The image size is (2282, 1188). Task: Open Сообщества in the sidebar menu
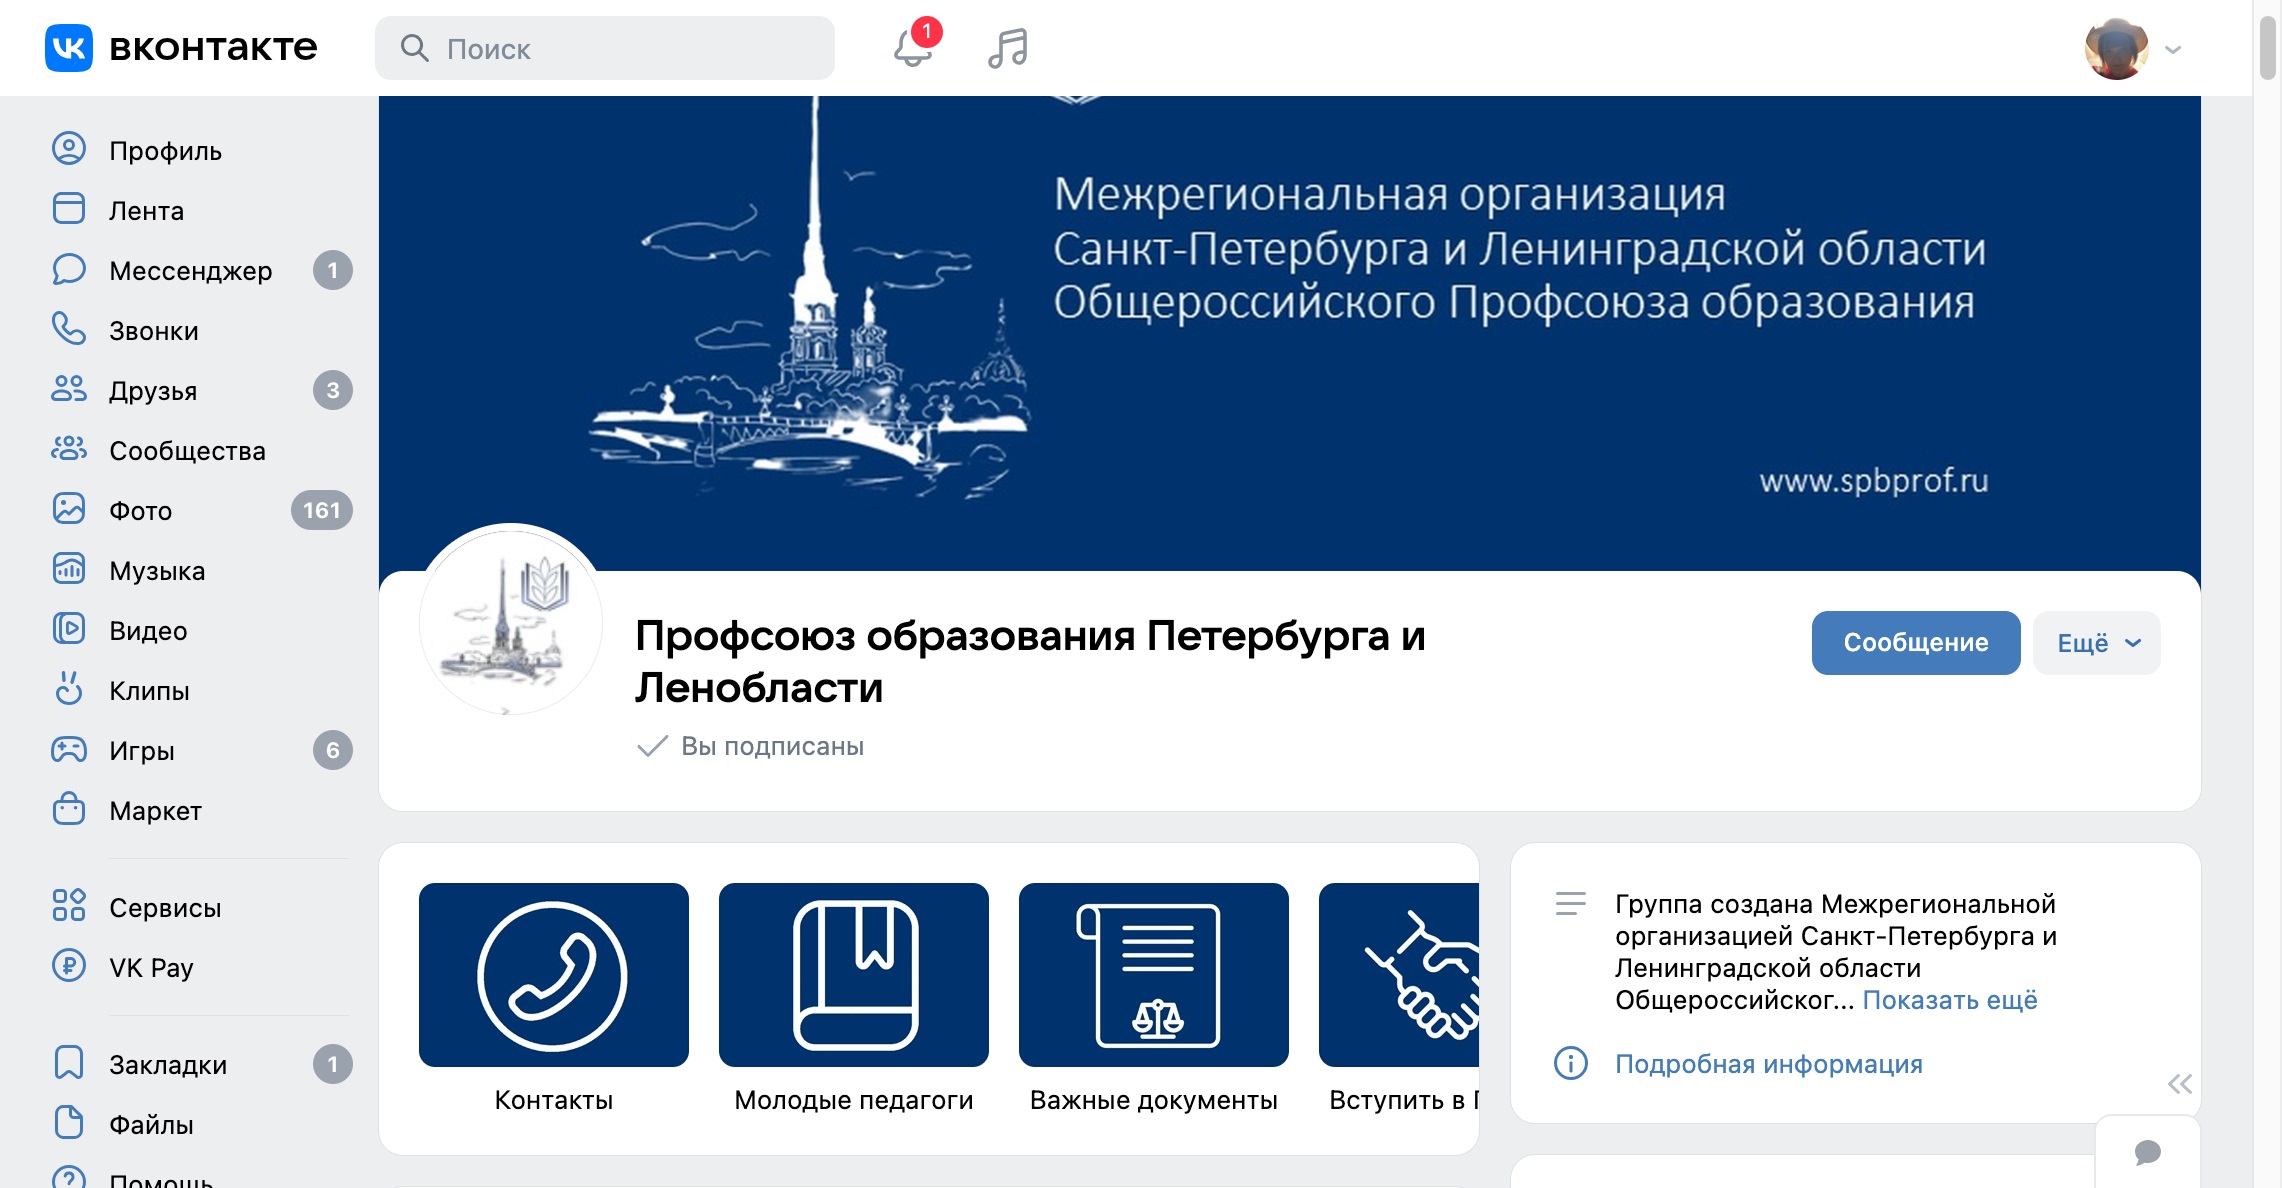click(188, 451)
